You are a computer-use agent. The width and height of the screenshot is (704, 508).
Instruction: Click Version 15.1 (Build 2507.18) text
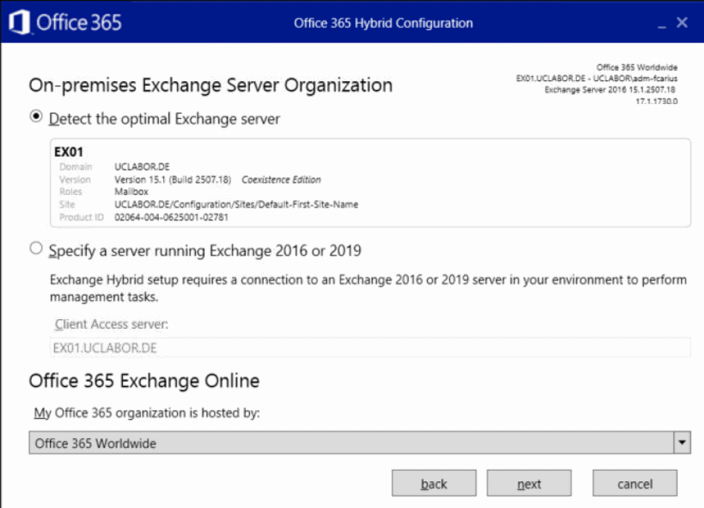[x=173, y=180]
